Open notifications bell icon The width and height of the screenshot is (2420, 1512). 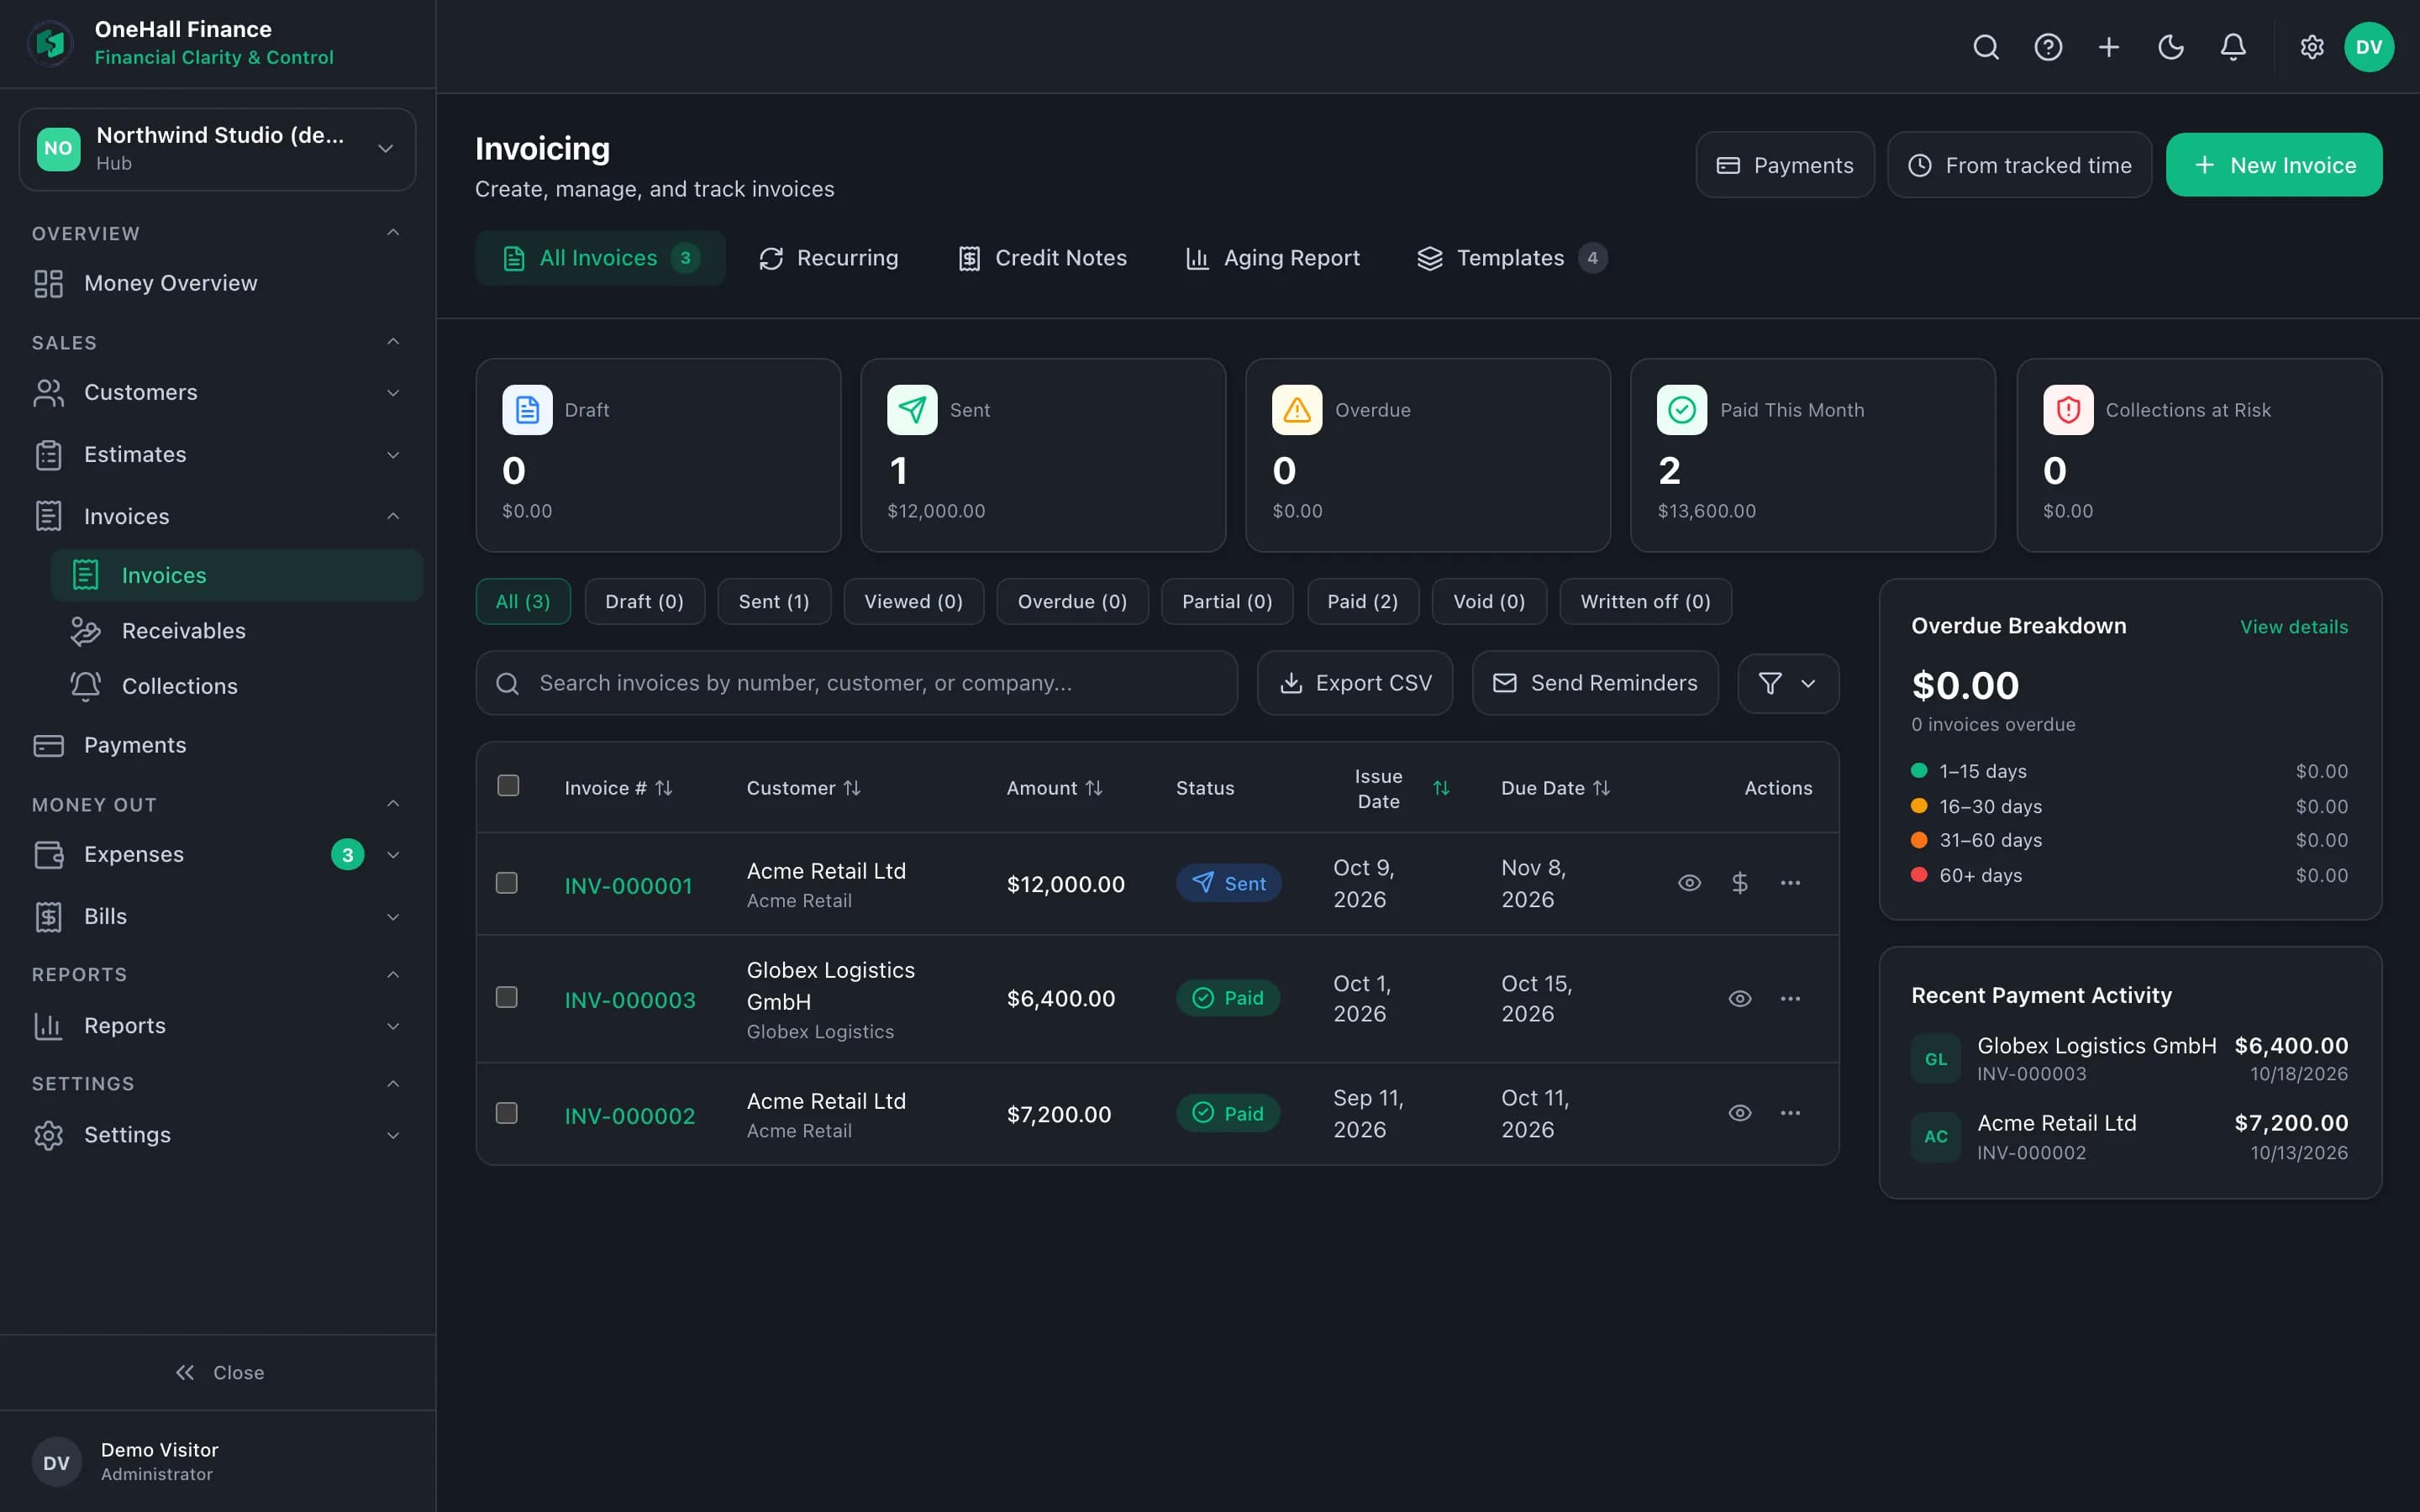[2233, 47]
